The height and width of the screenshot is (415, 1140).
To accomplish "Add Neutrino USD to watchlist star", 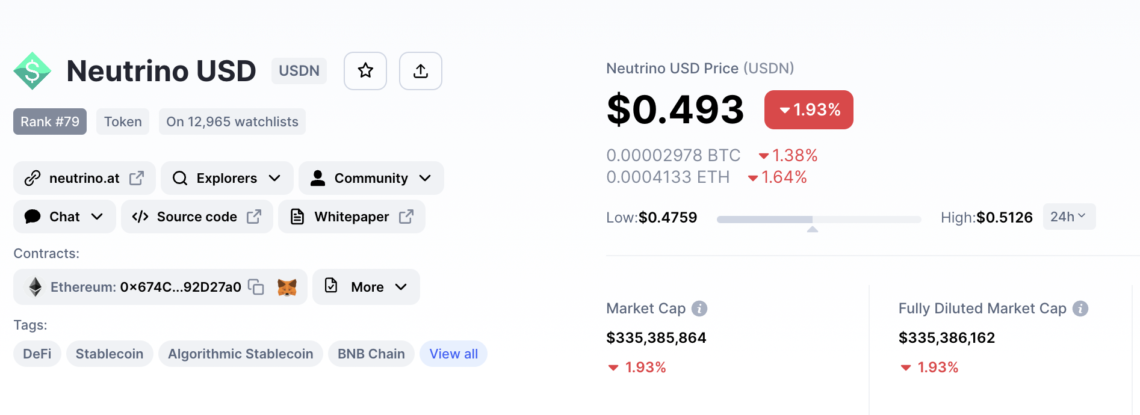I will (x=365, y=70).
